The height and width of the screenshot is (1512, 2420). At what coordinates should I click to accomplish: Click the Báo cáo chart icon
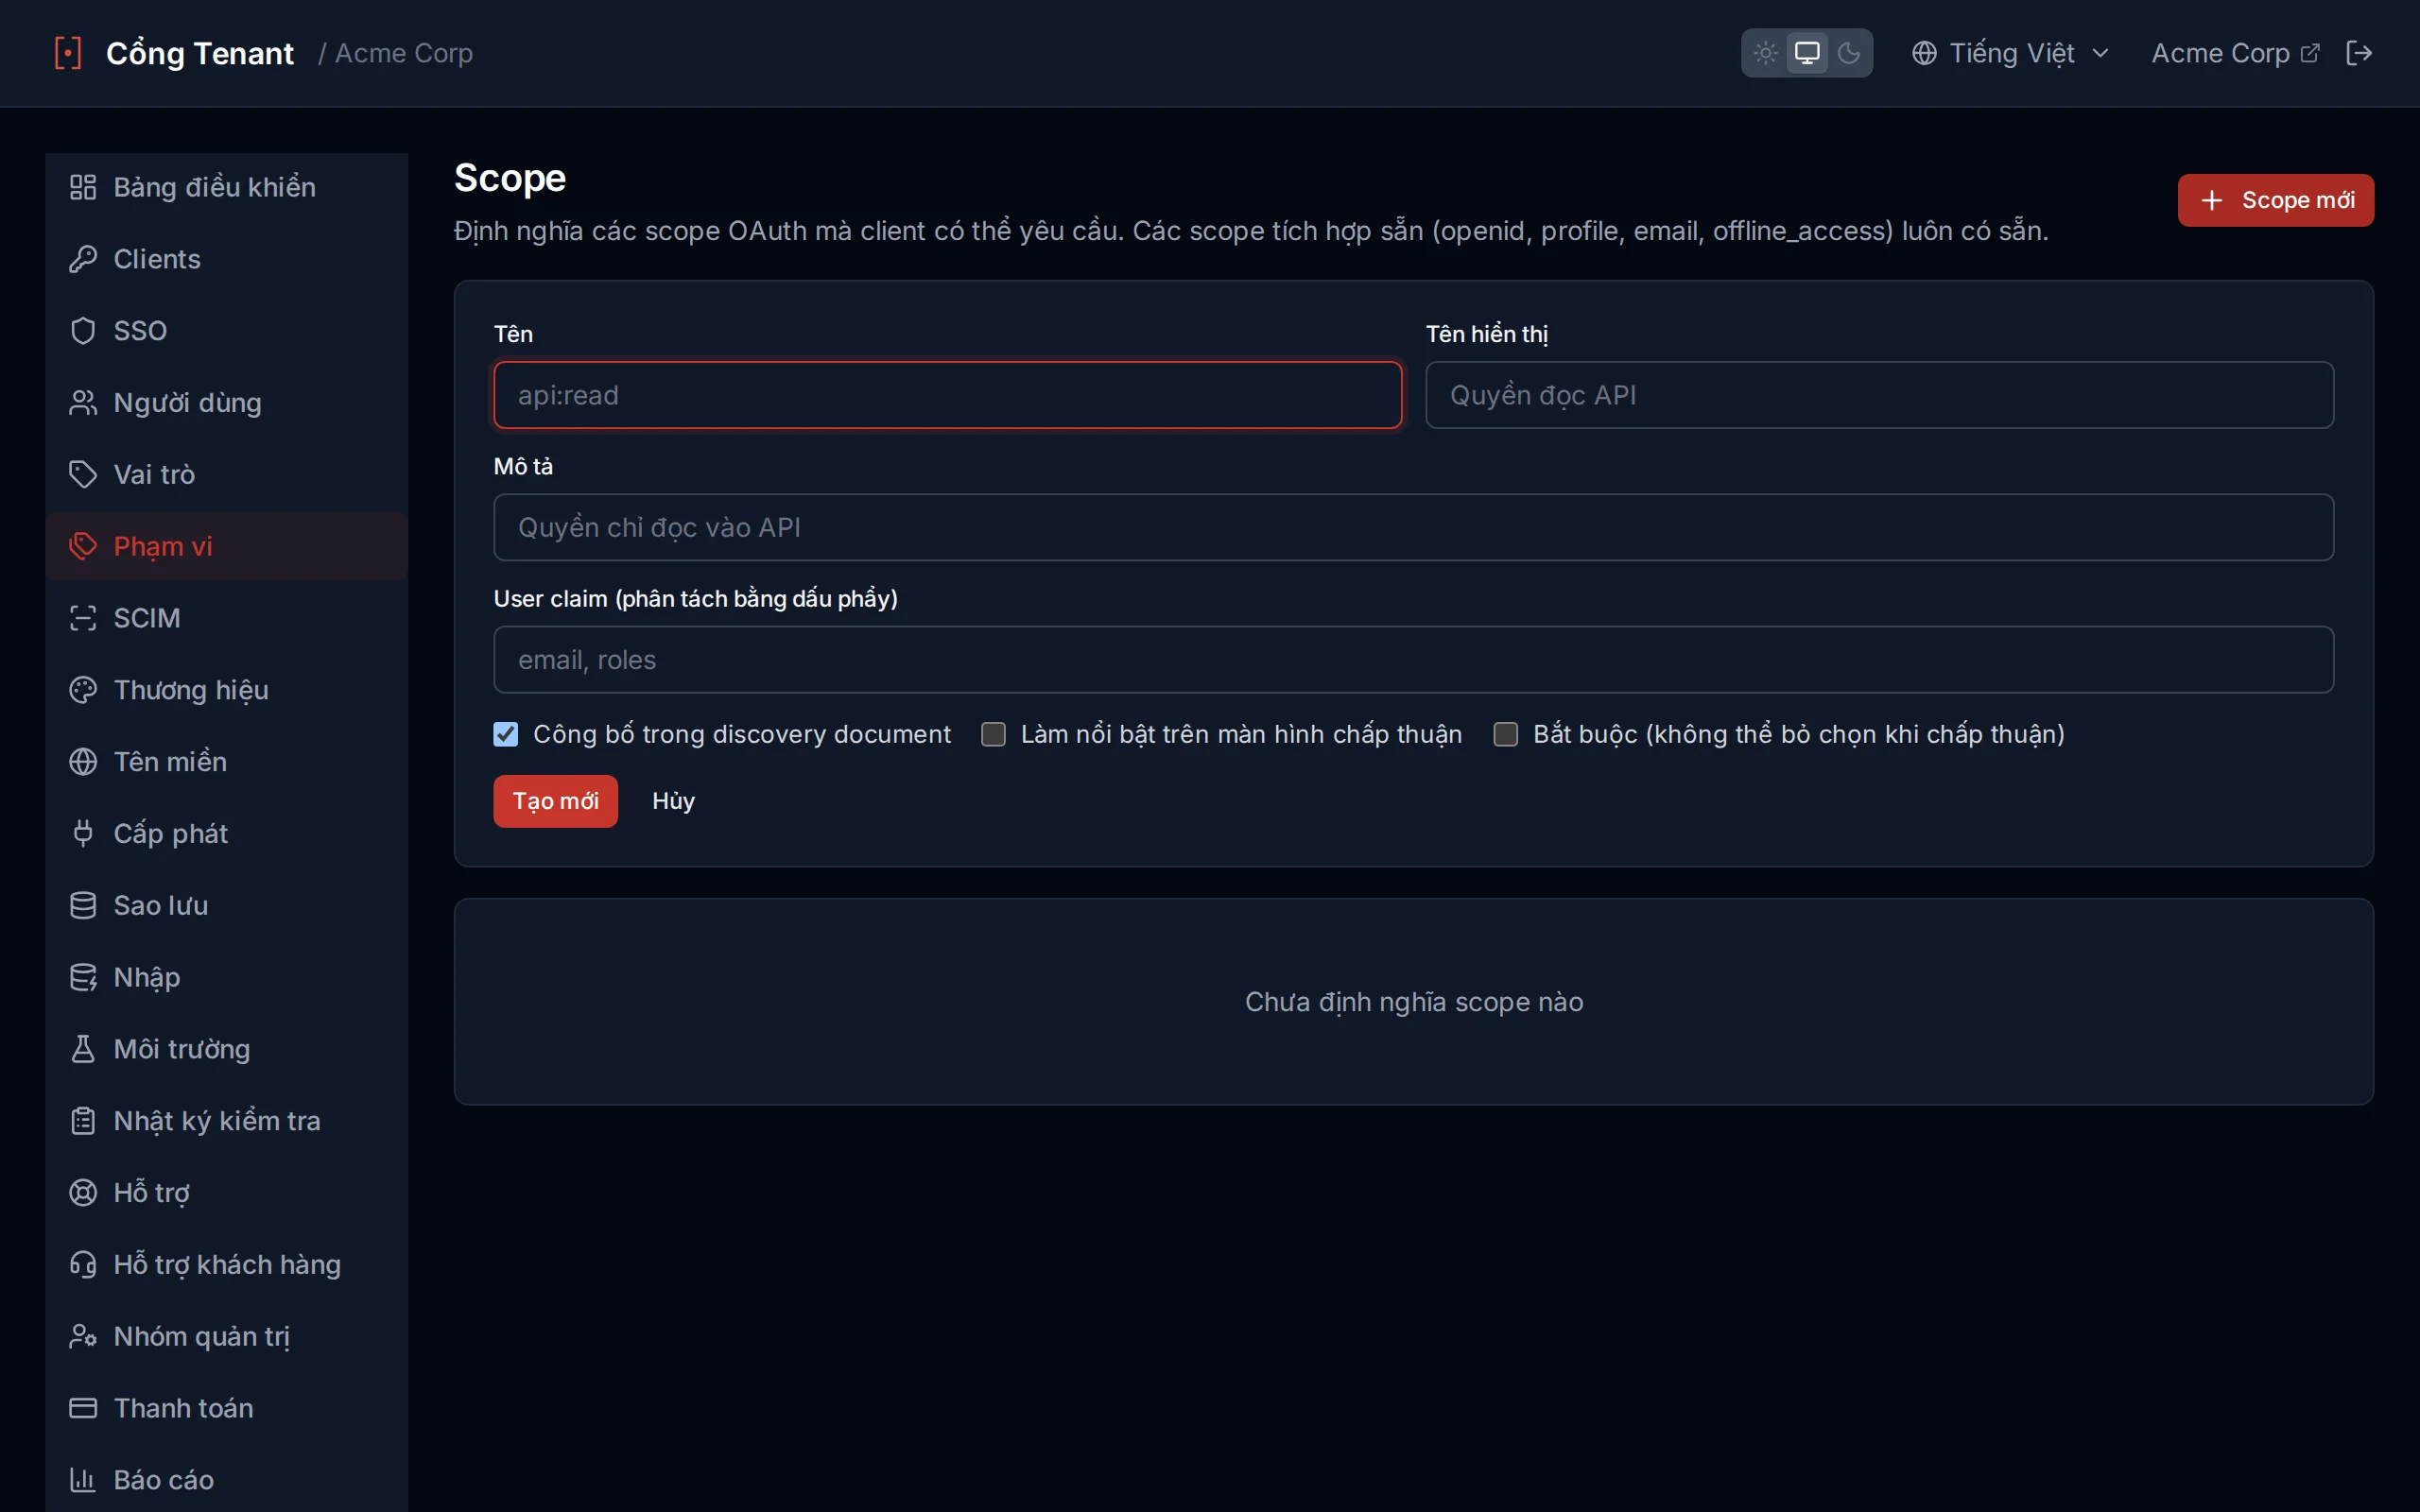(83, 1480)
